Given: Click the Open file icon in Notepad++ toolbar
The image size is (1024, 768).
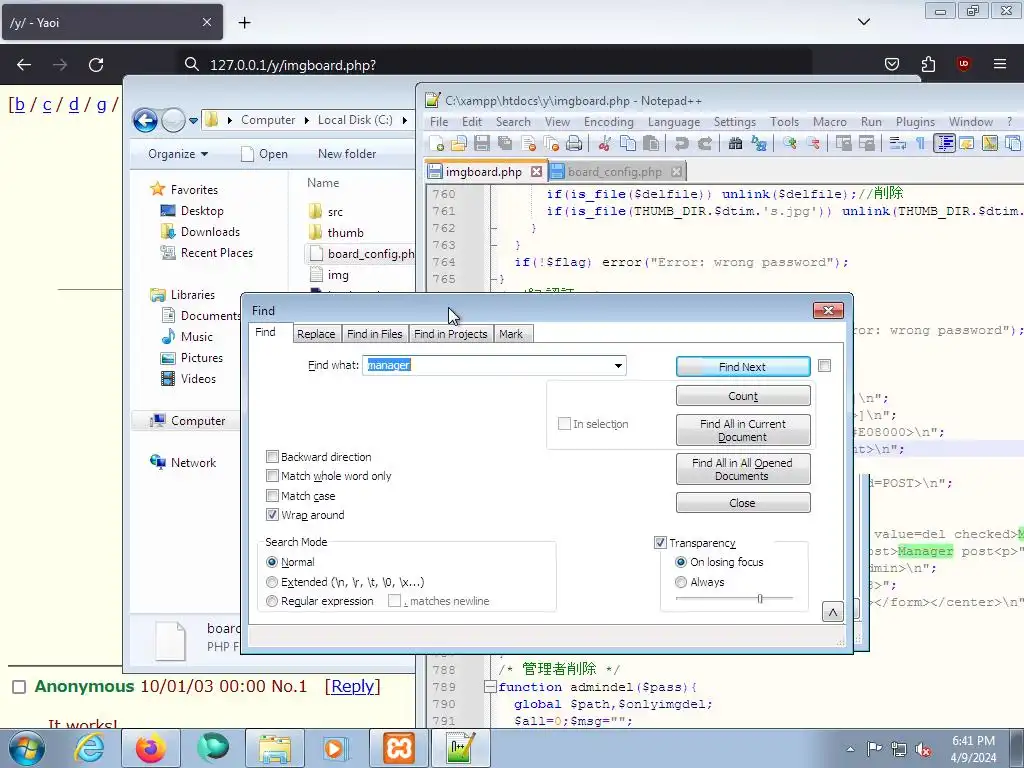Looking at the screenshot, I should 459,143.
